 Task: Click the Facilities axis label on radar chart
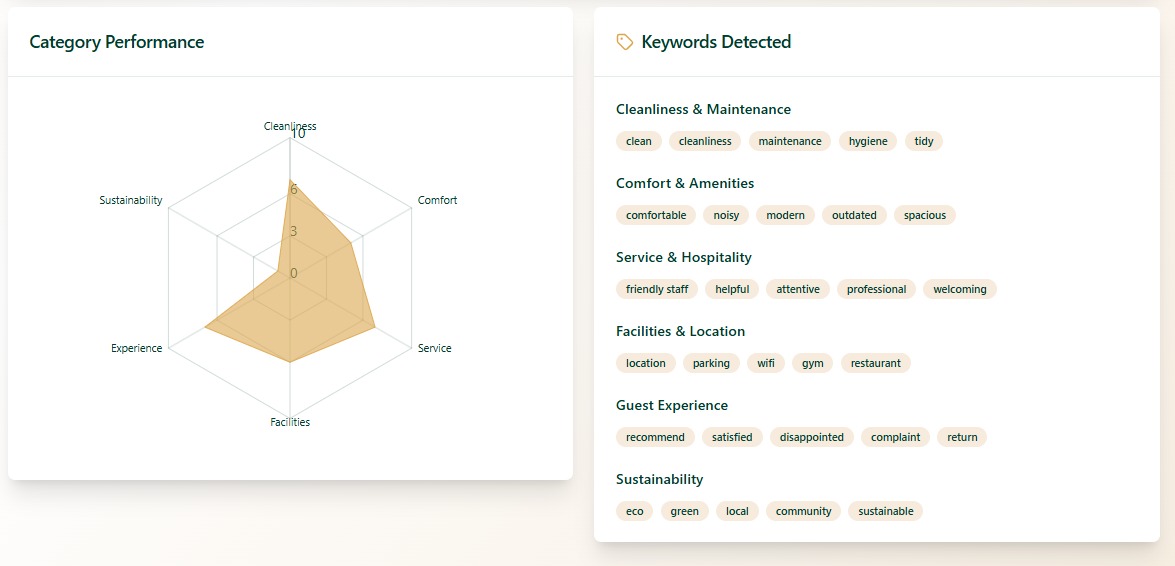point(290,422)
